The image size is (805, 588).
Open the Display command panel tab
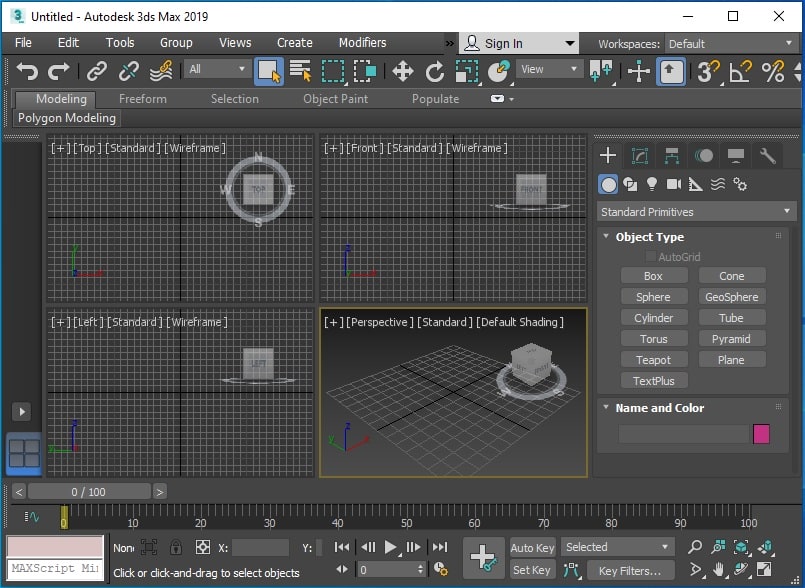(x=736, y=155)
